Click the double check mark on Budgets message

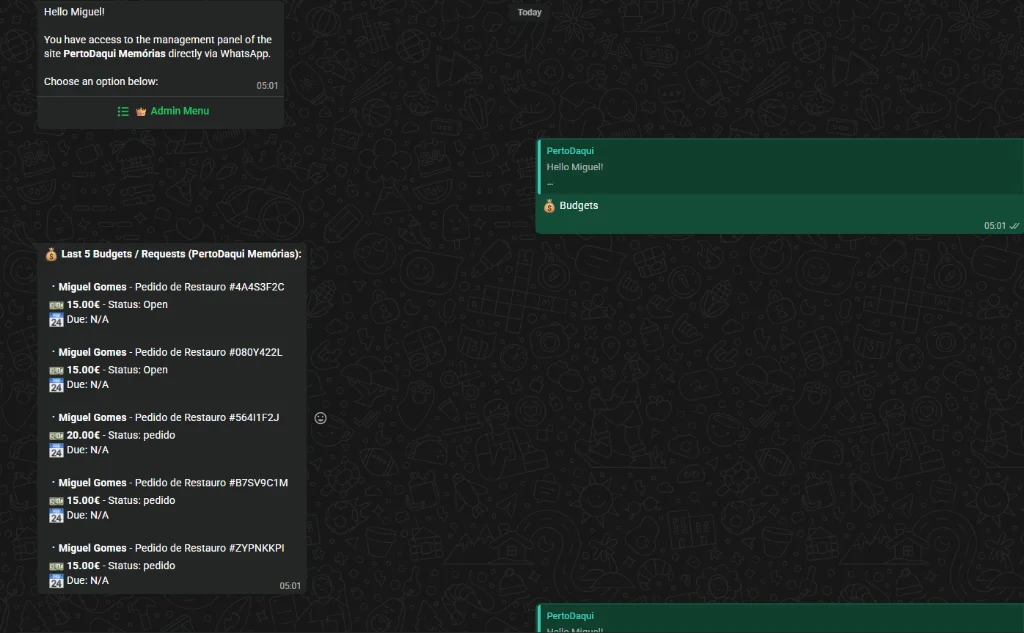1014,226
